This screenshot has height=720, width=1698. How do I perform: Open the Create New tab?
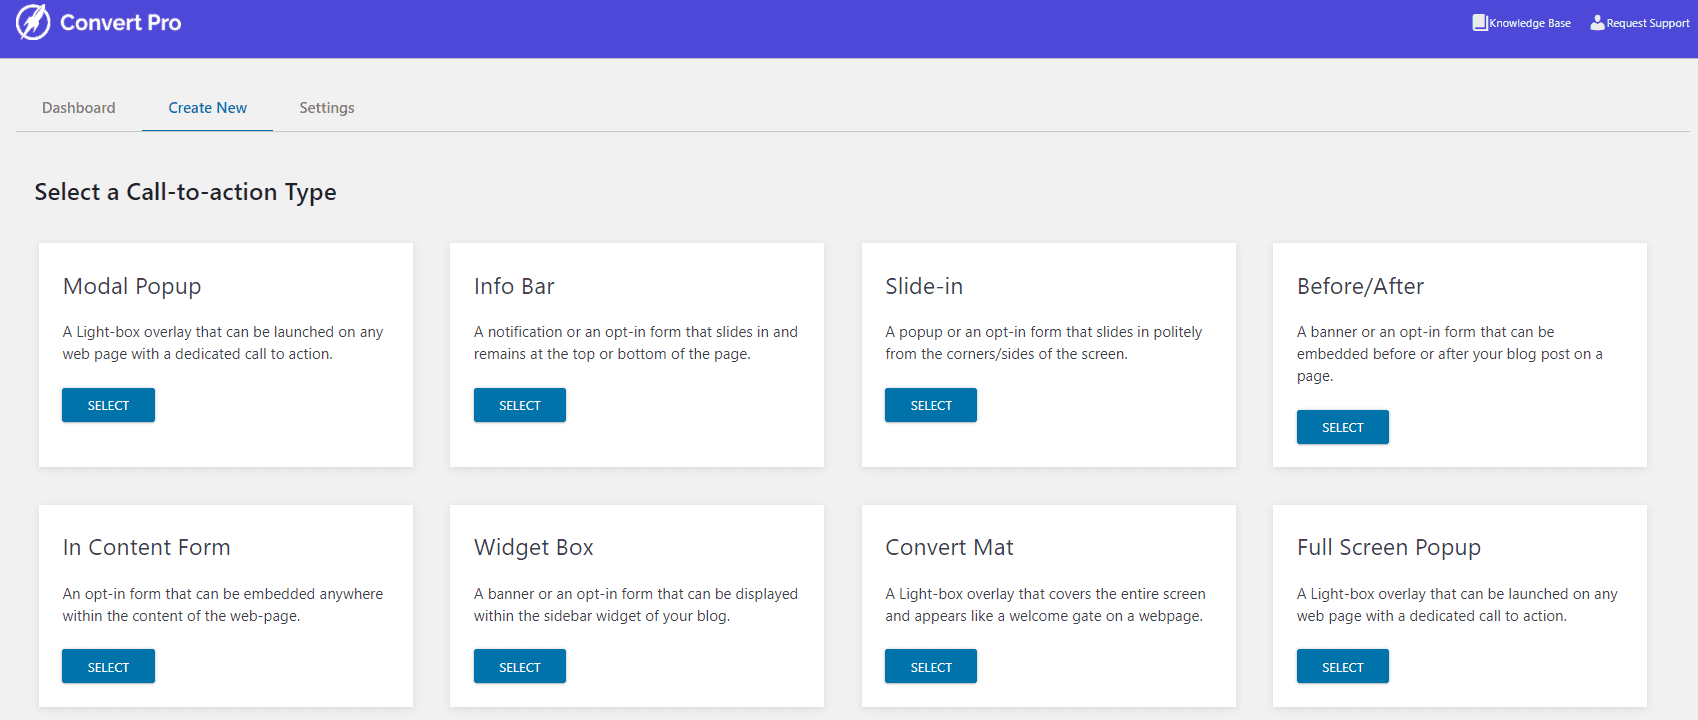pyautogui.click(x=207, y=108)
